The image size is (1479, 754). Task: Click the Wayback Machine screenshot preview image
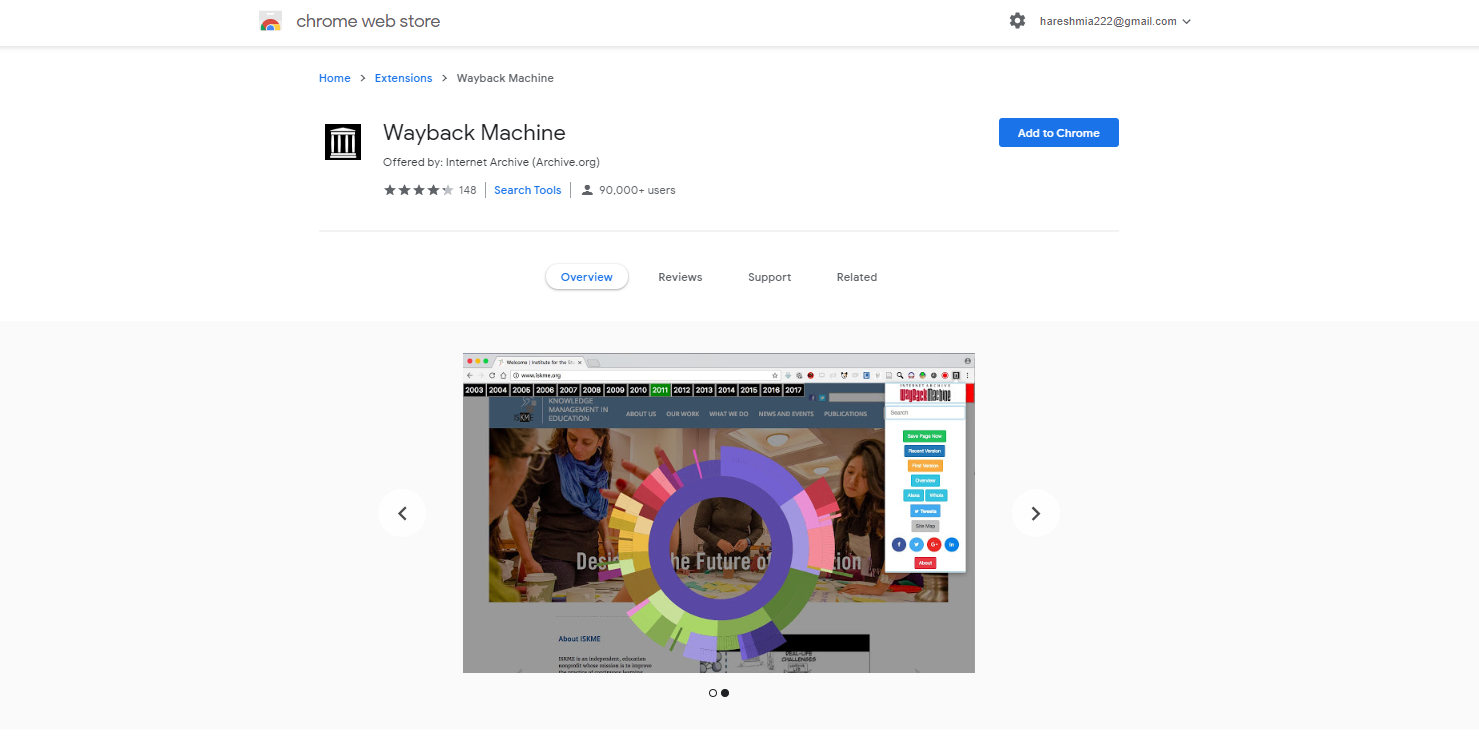[x=719, y=513]
